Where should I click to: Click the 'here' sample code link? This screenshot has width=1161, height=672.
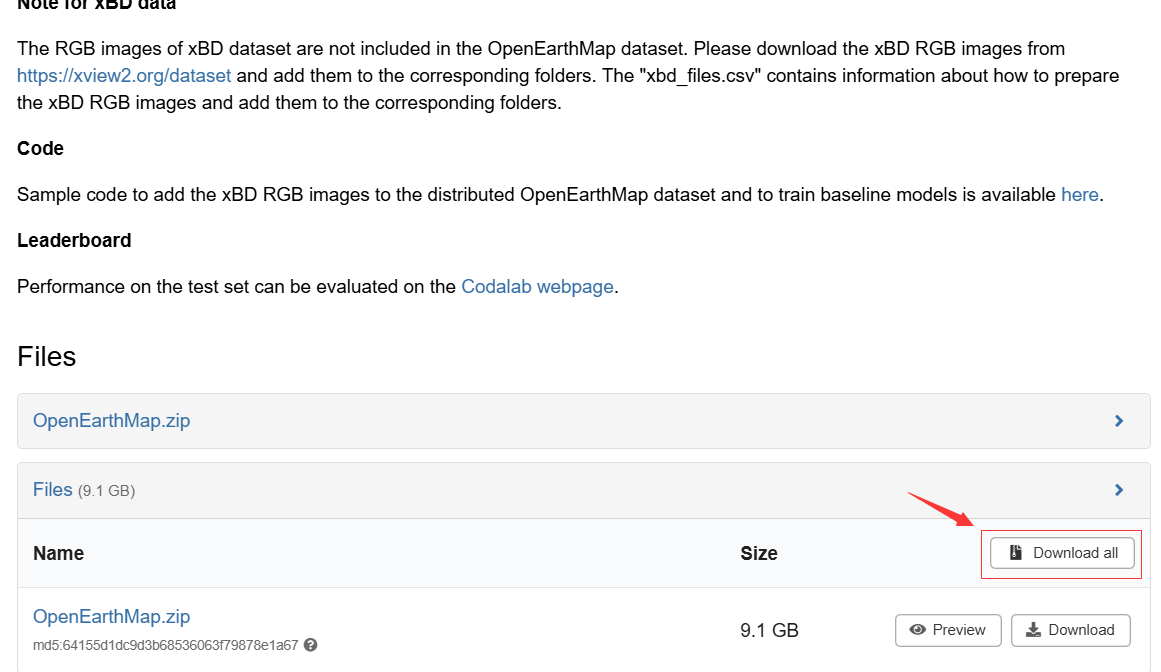[x=1080, y=194]
